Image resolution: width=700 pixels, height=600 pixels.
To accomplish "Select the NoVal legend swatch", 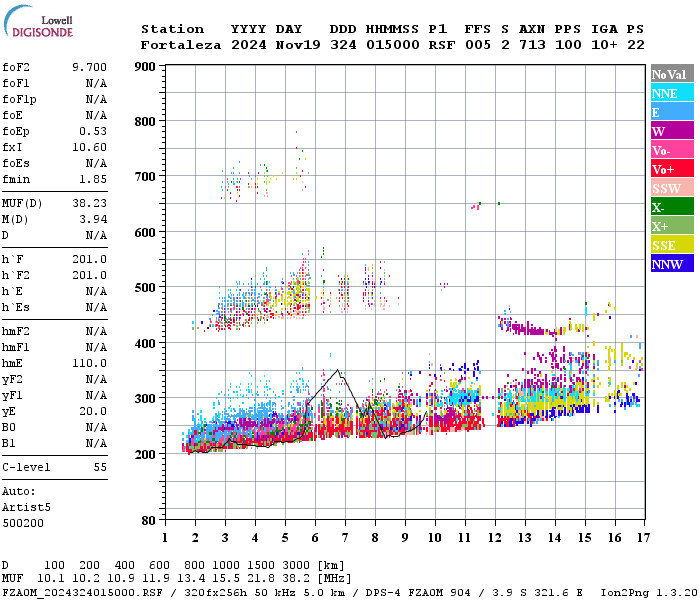I will (x=672, y=74).
